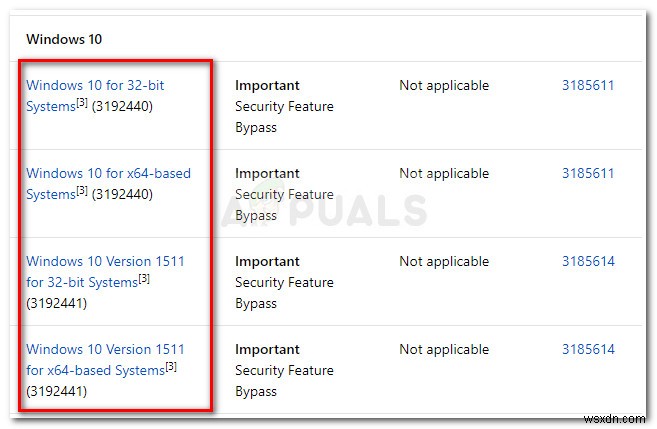
Task: Click 3185611 link in the x64-based Systems row
Action: click(x=588, y=174)
